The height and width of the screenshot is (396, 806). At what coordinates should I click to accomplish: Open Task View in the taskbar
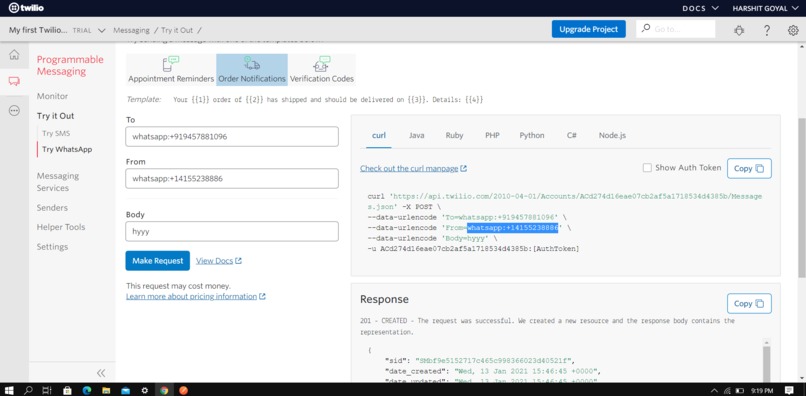pos(47,390)
